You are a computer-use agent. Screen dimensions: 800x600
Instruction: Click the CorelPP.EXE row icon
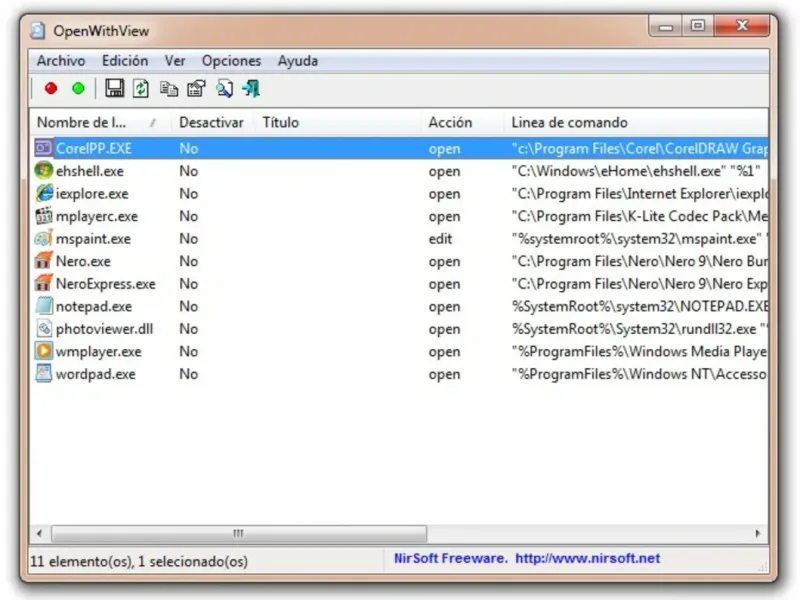coord(43,148)
